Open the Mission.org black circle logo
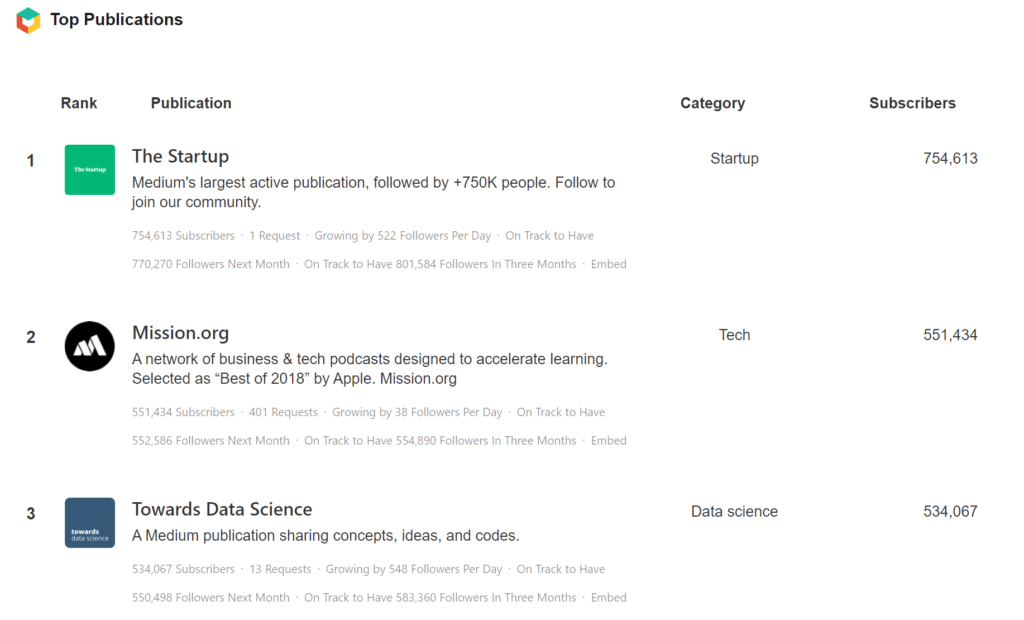1024x620 pixels. click(x=89, y=346)
